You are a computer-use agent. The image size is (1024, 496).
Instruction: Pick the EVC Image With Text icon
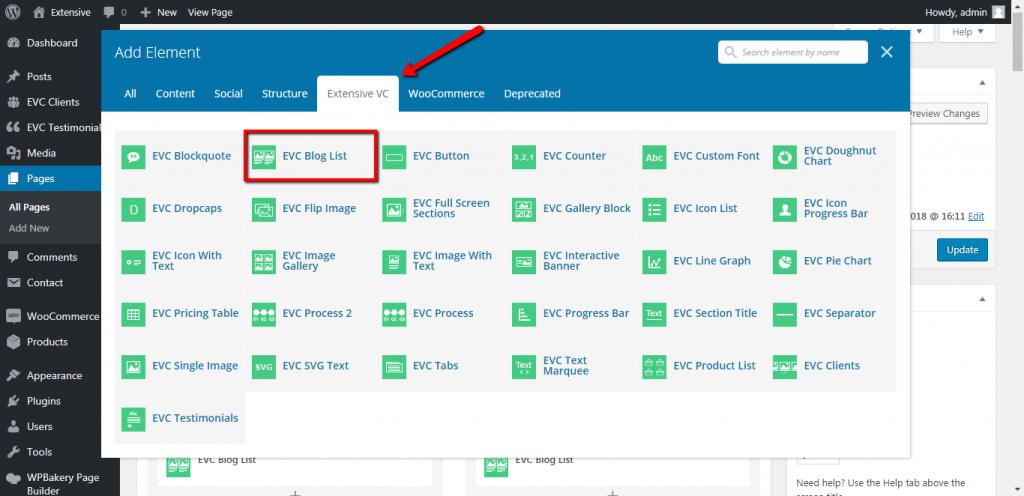pyautogui.click(x=394, y=261)
